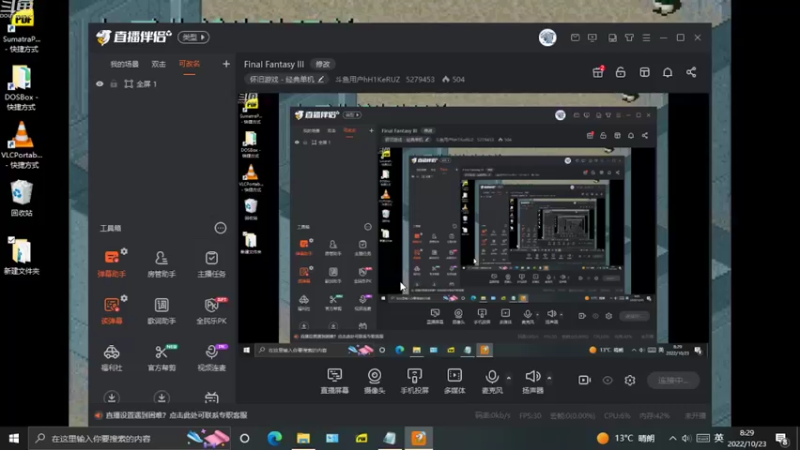
Task: Click the 13°C weather widget
Action: tap(626, 438)
